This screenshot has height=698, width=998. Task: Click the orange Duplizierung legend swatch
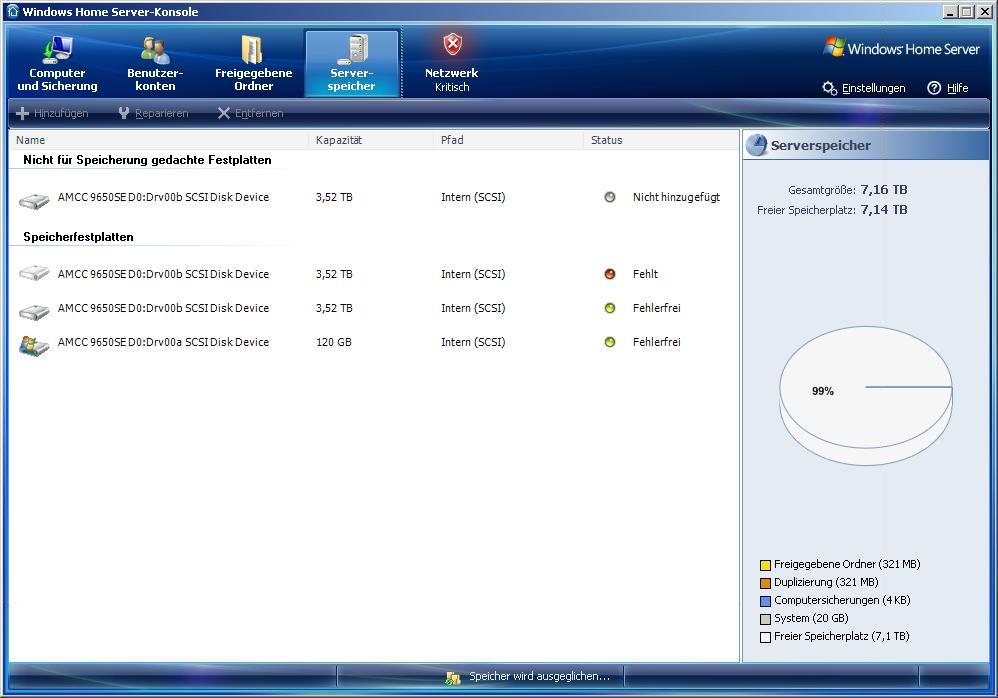(x=766, y=583)
